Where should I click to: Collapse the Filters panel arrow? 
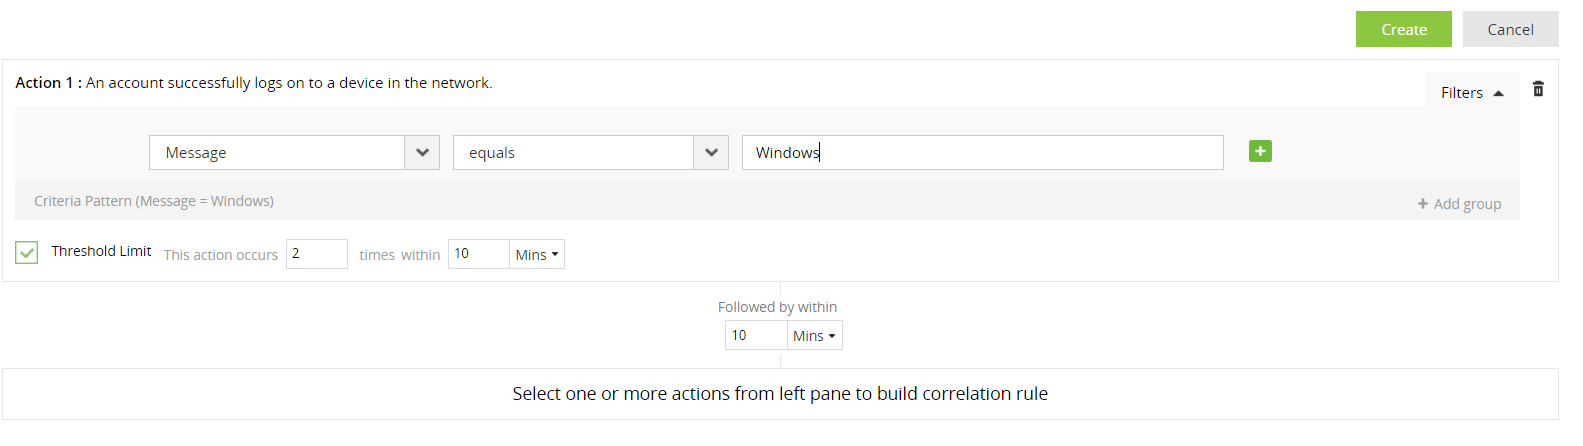click(1498, 93)
